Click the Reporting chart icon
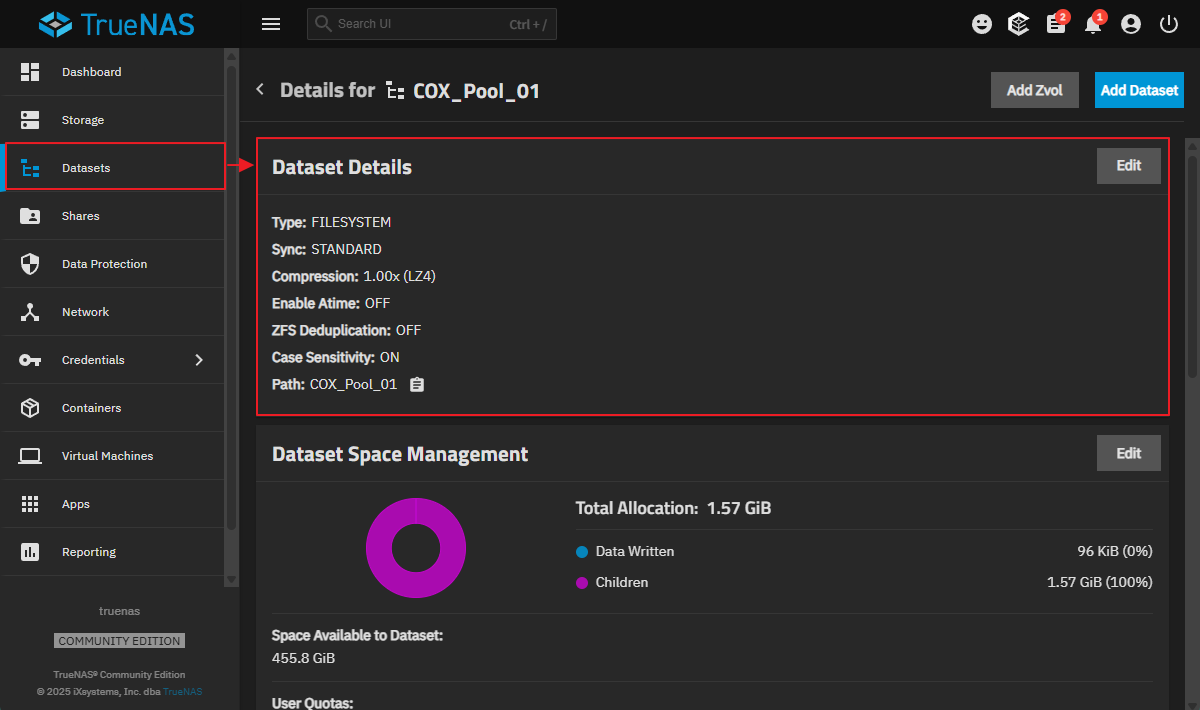 pyautogui.click(x=30, y=552)
